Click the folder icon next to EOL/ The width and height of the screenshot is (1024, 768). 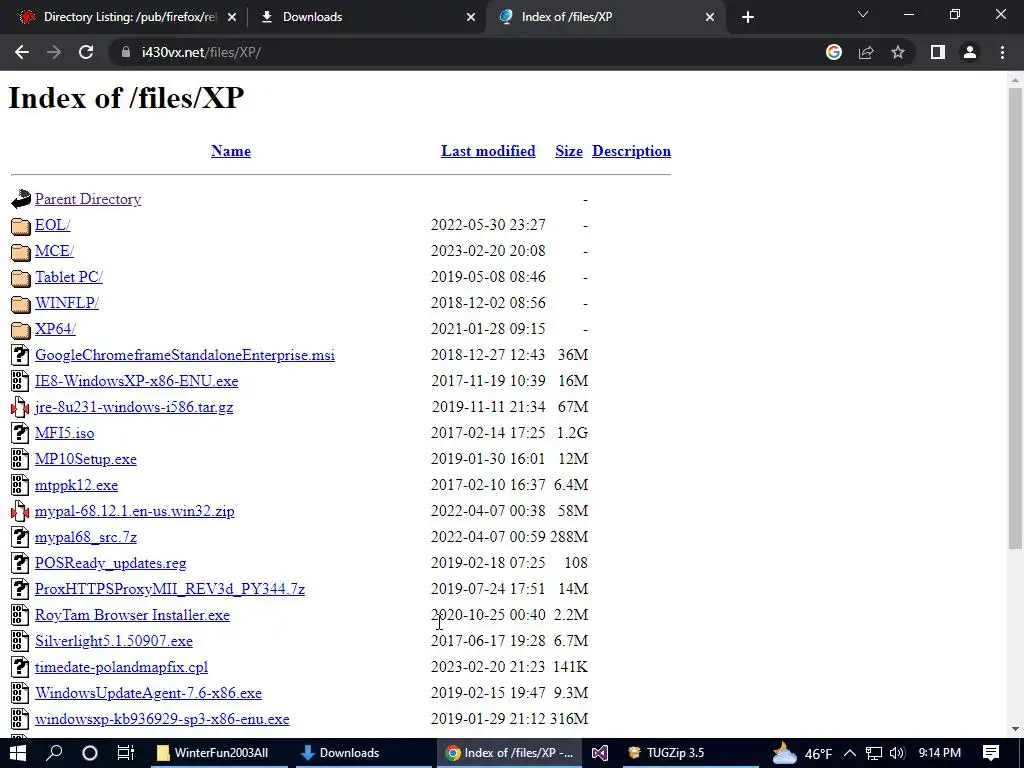[x=20, y=225]
